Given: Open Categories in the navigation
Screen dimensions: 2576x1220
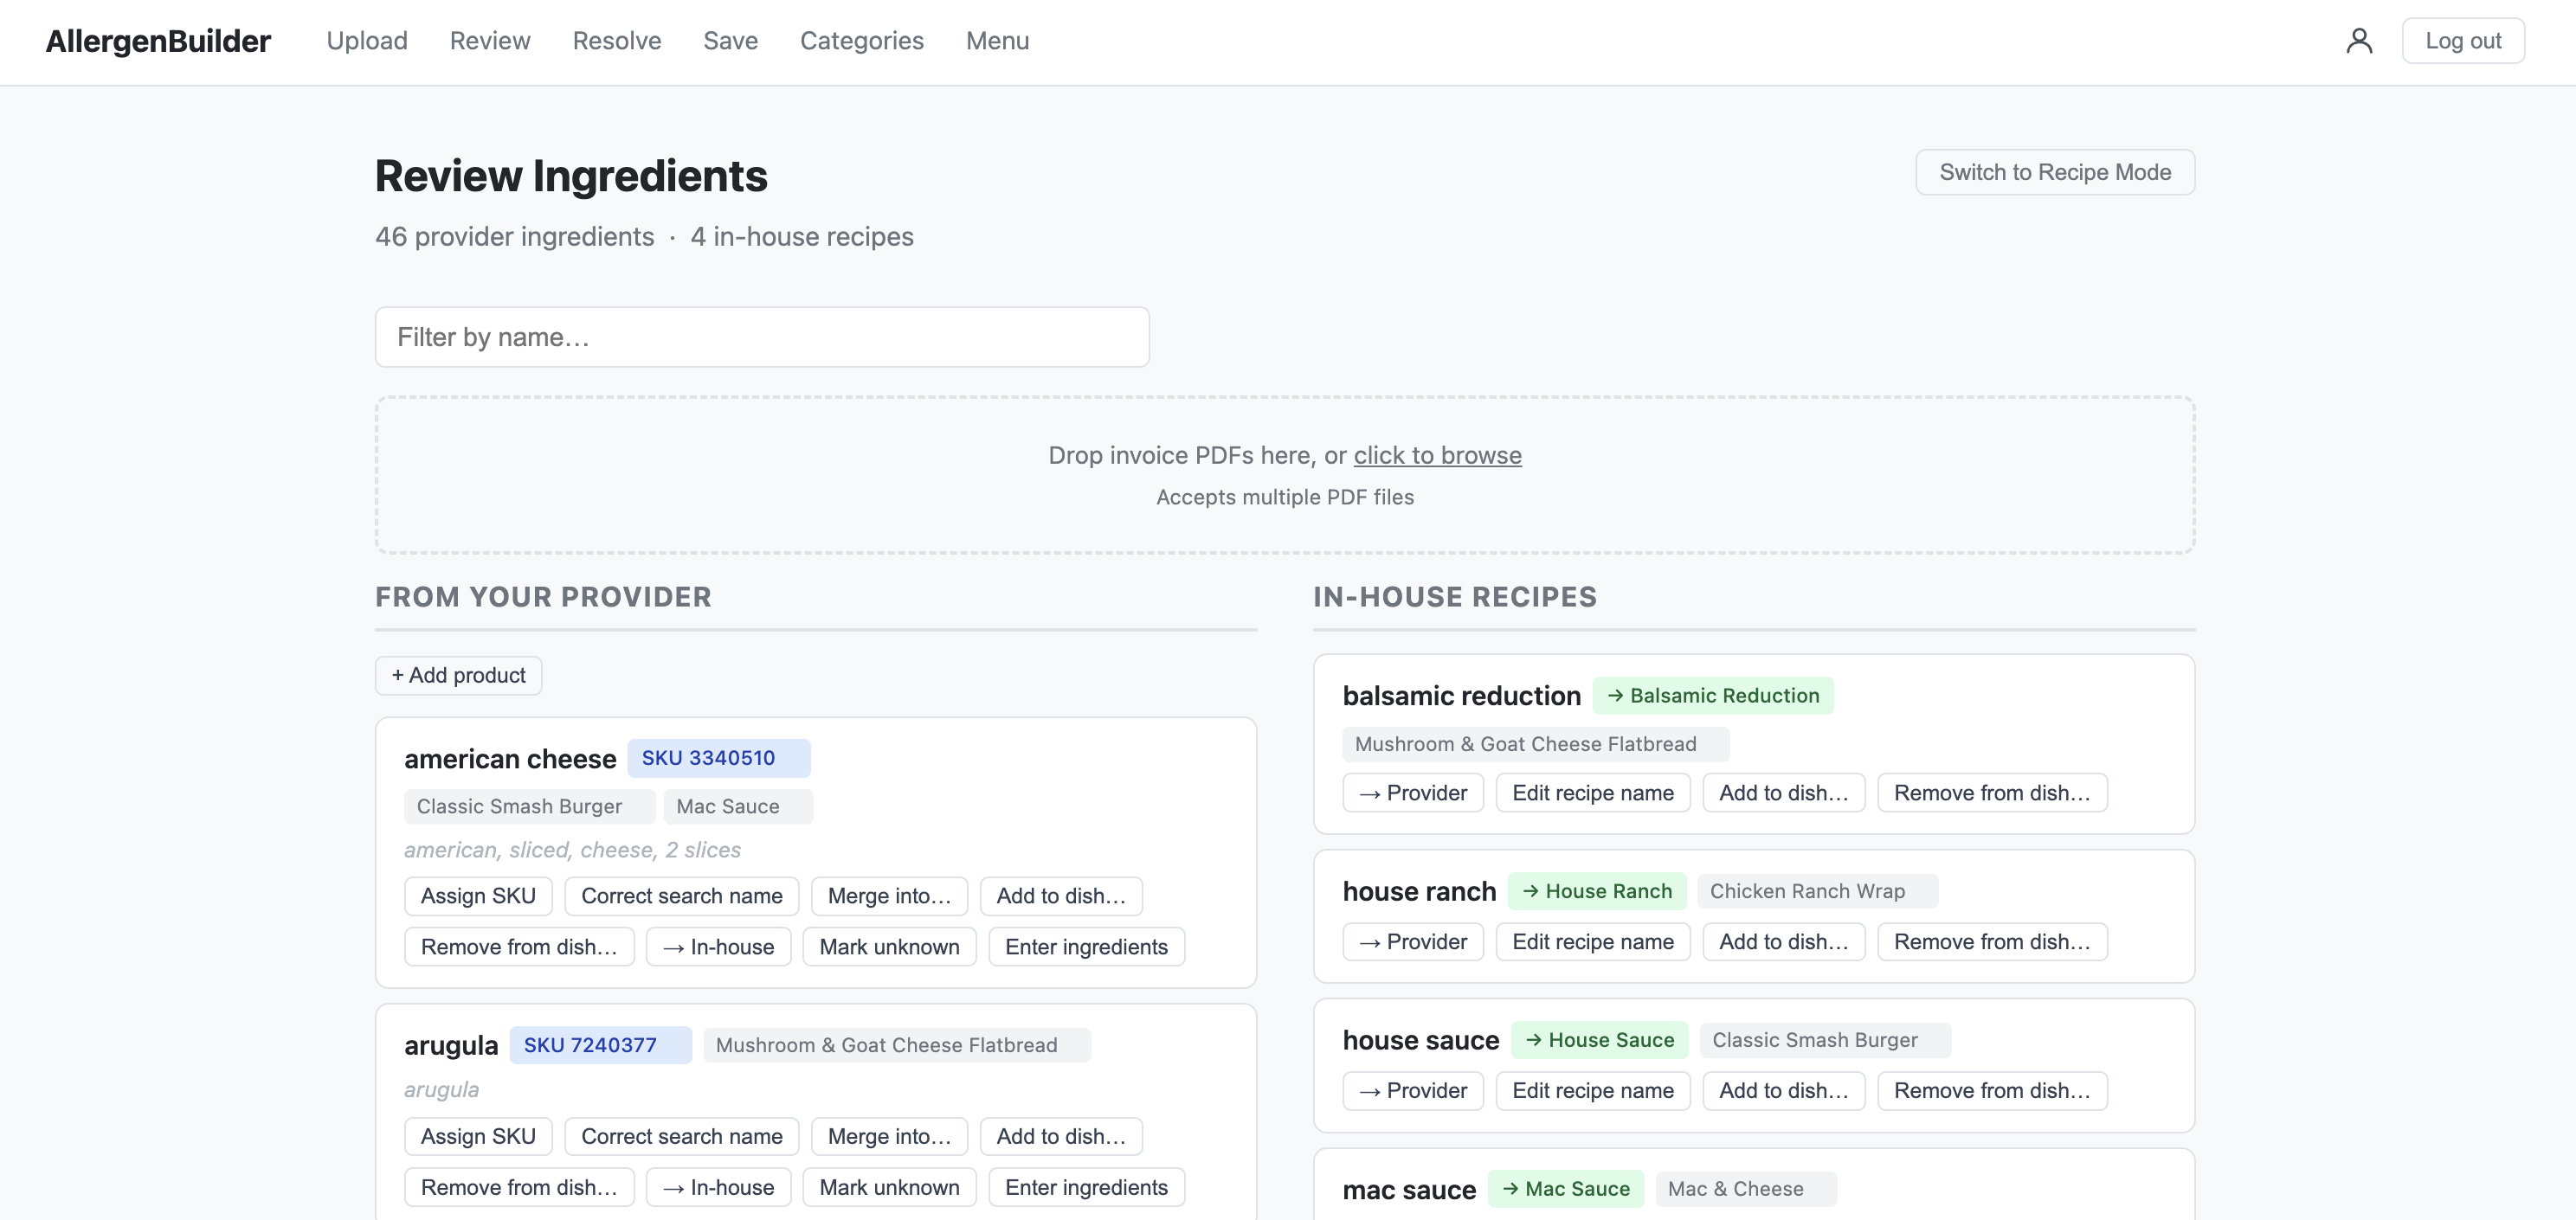Looking at the screenshot, I should click(862, 41).
